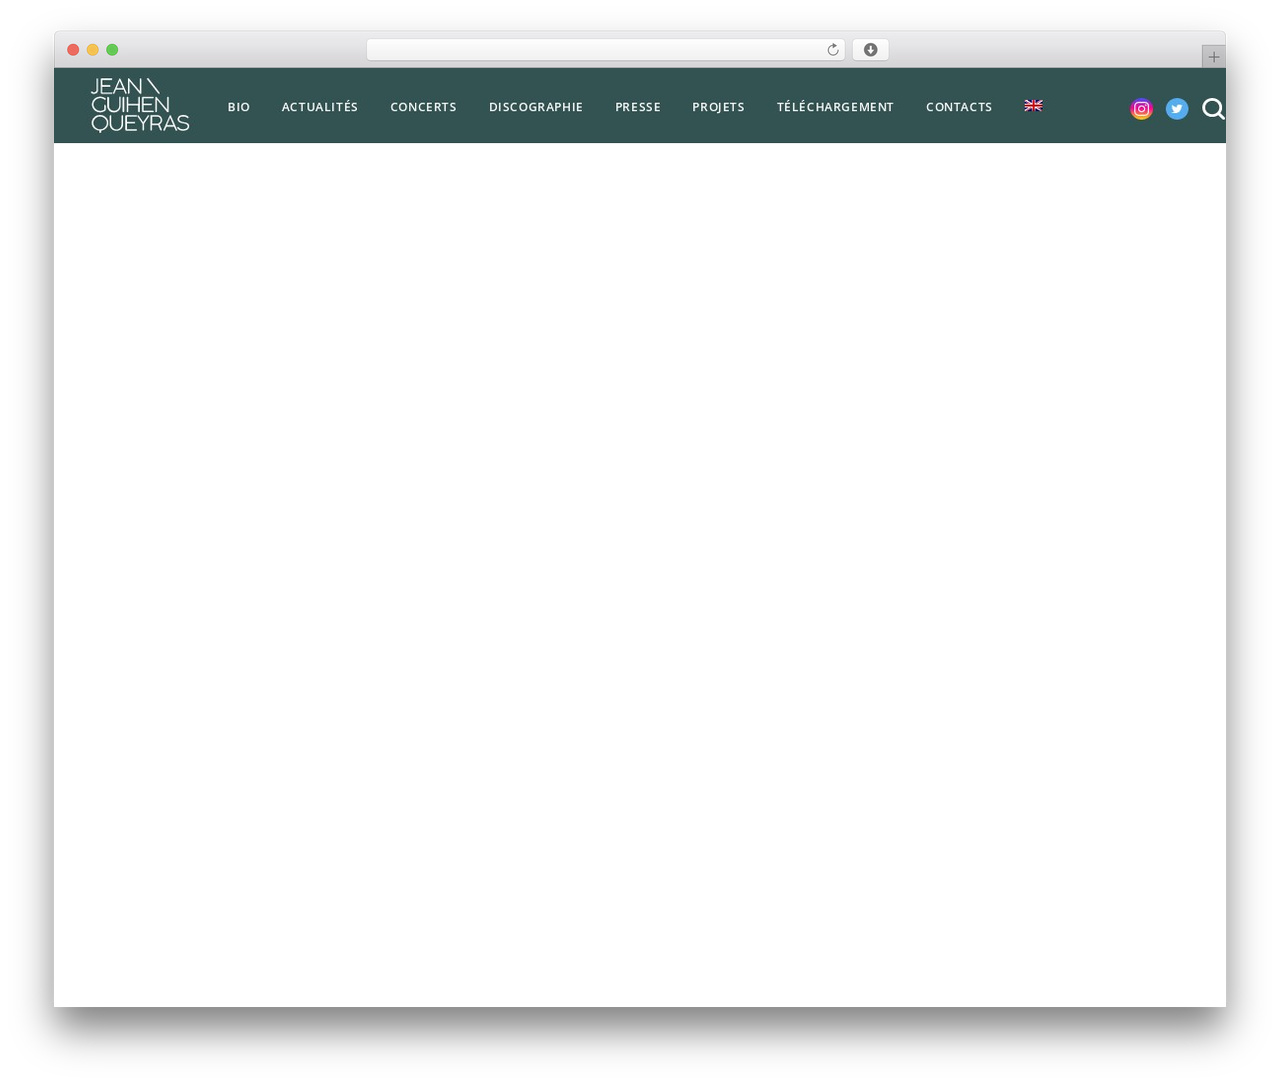Screen dimensions: 1280x1084
Task: Open the Twitter profile icon
Action: pyautogui.click(x=1177, y=109)
